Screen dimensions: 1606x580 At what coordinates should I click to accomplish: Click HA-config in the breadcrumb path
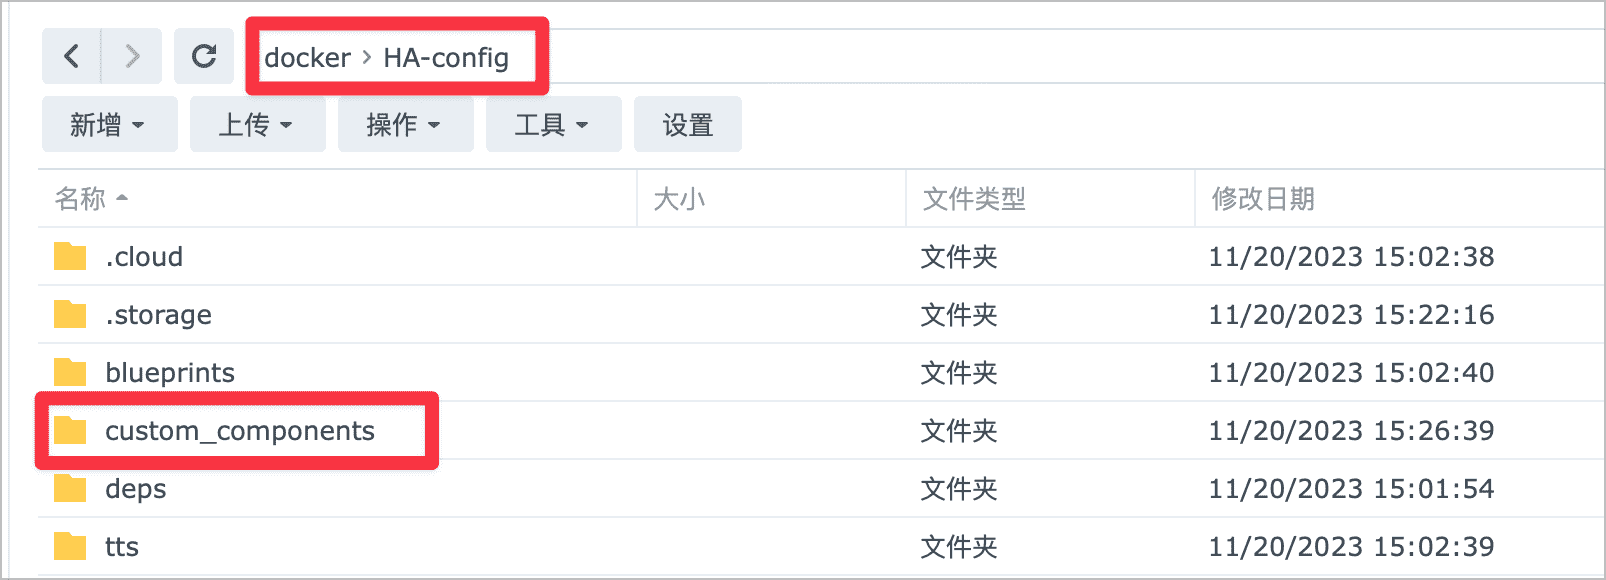(x=446, y=58)
